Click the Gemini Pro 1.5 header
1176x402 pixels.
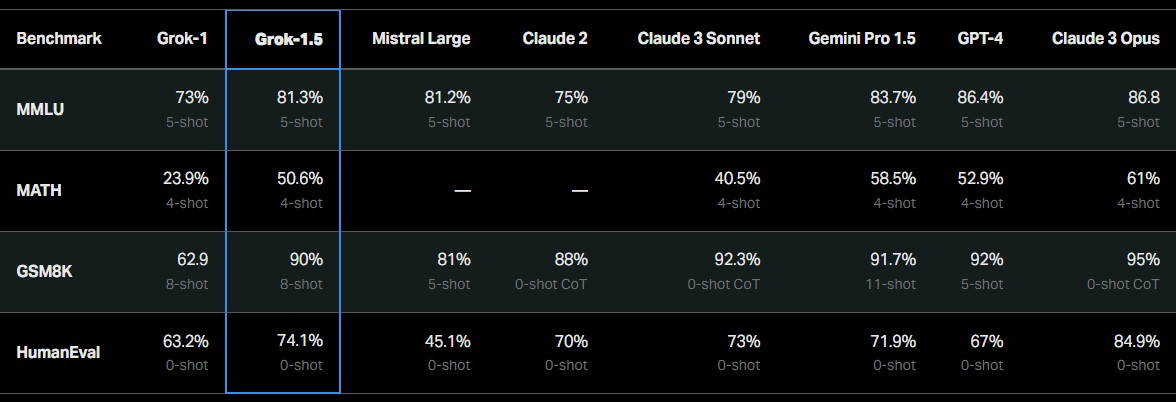pos(862,38)
